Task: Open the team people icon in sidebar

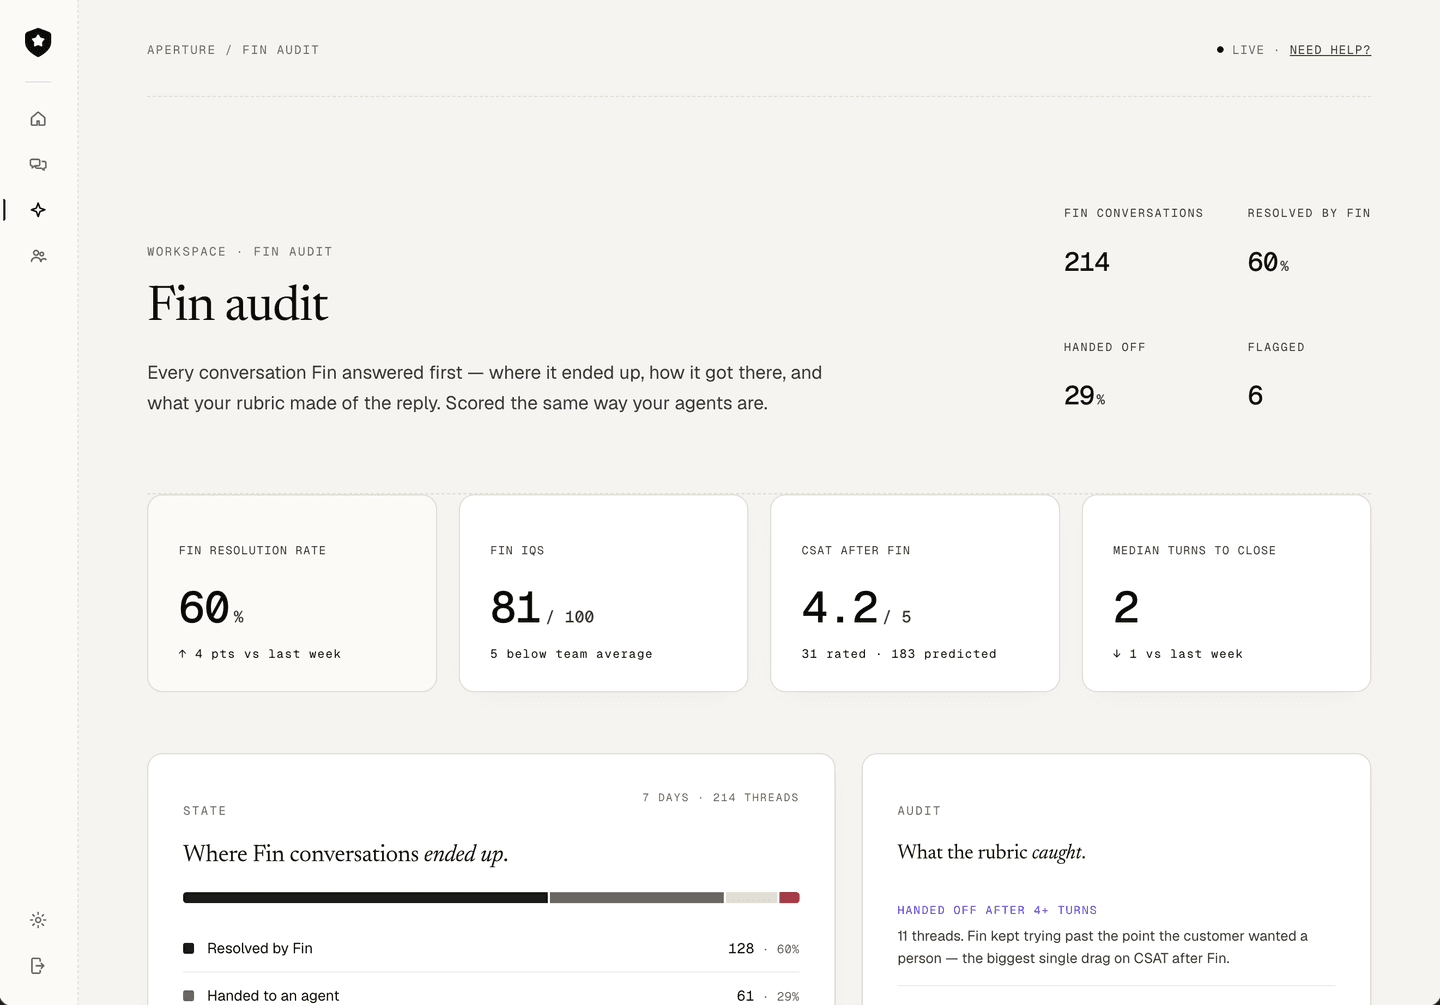Action: pyautogui.click(x=38, y=256)
